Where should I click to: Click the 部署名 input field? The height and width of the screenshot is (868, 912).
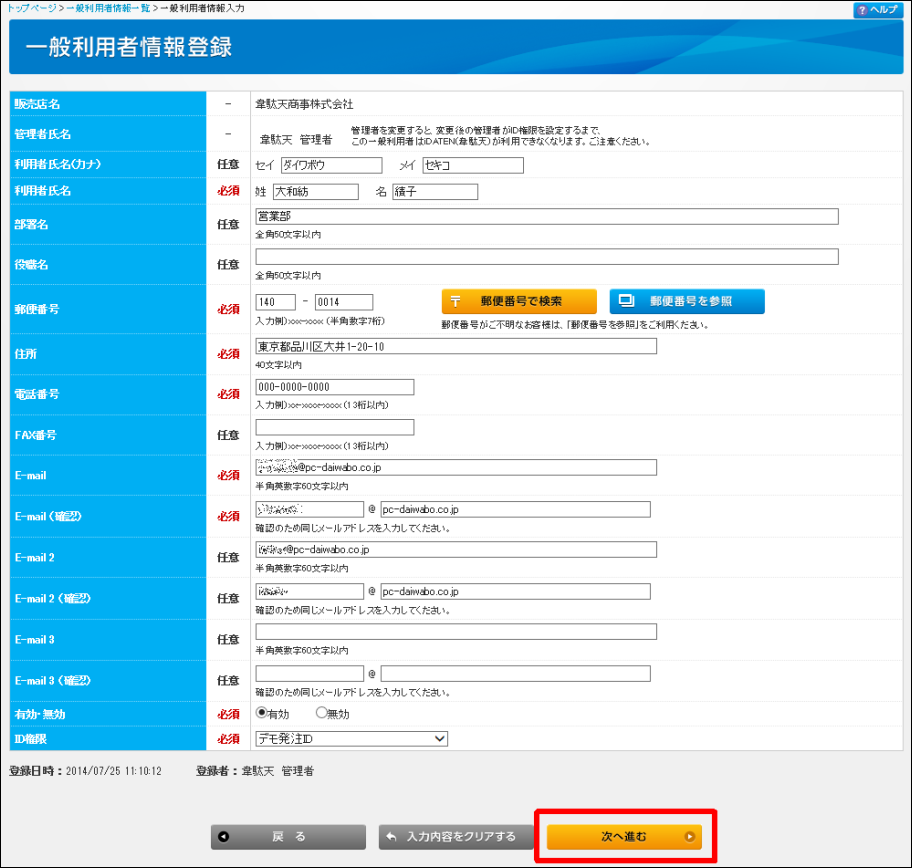(x=546, y=217)
